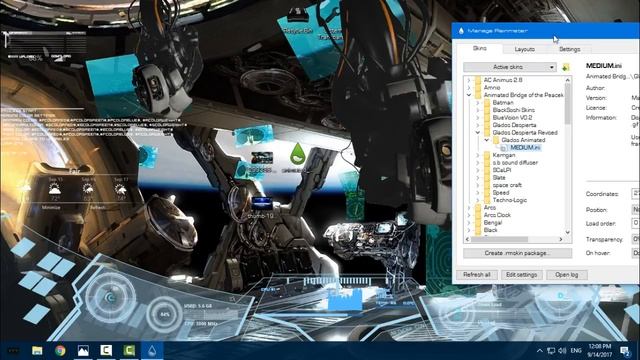Viewport: 640px width, 360px height.
Task: Click Refresh on the weather widget
Action: (98, 207)
